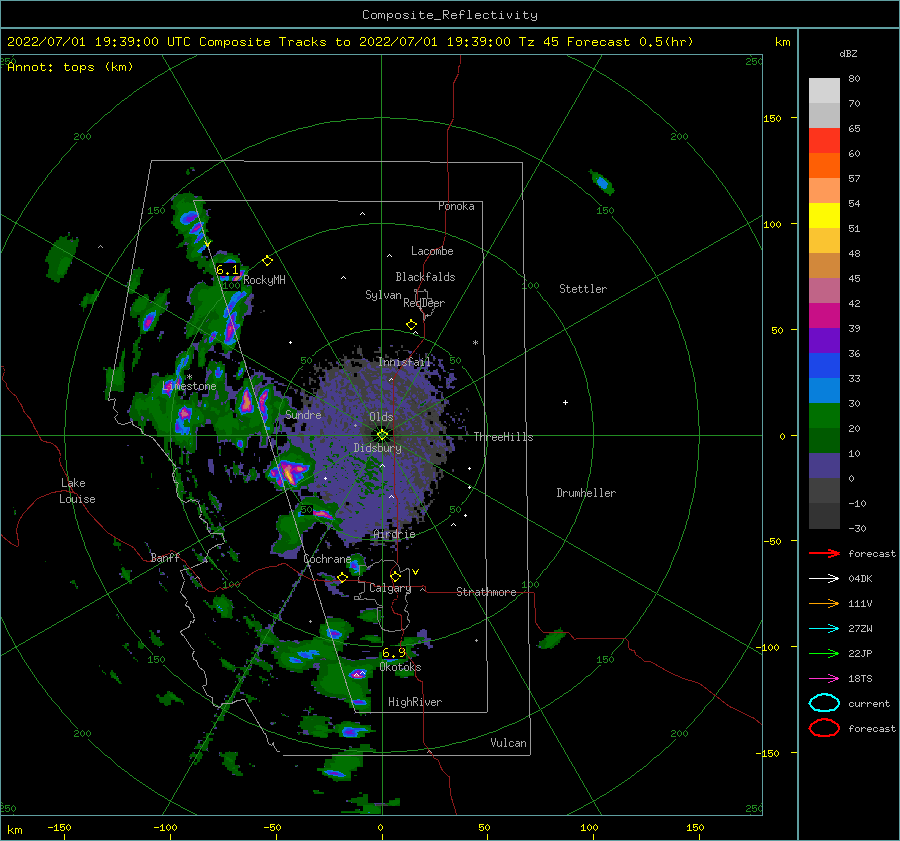900x841 pixels.
Task: Click the RedDeer city label
Action: [x=424, y=303]
